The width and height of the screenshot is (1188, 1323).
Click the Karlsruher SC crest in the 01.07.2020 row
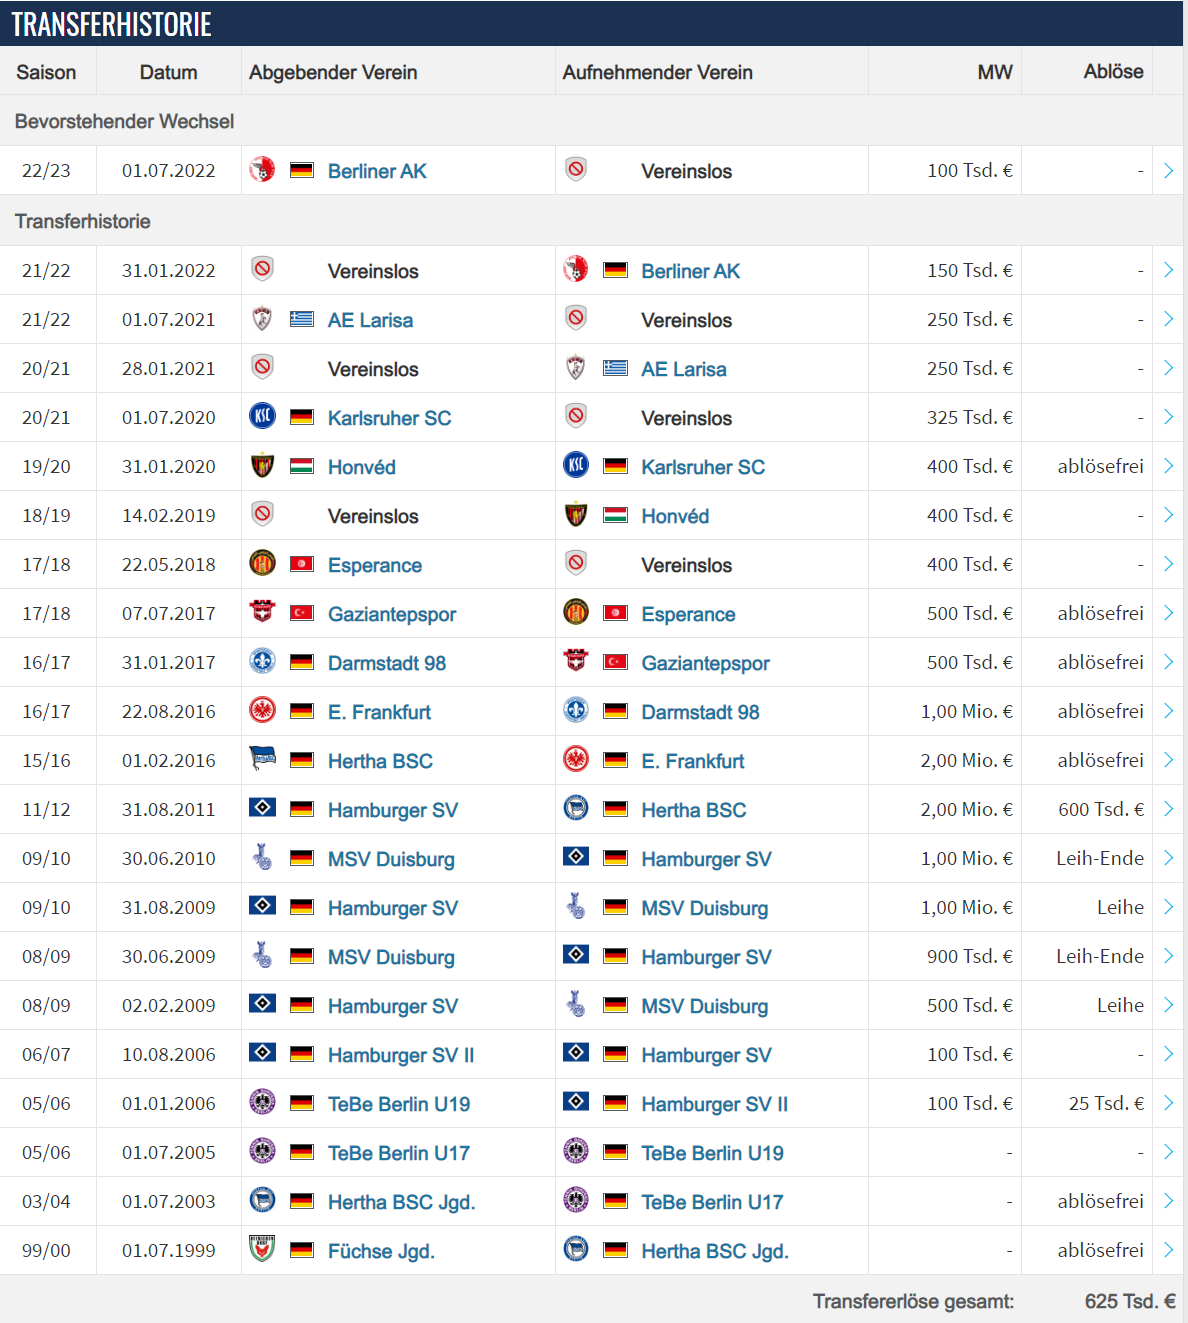tap(262, 416)
